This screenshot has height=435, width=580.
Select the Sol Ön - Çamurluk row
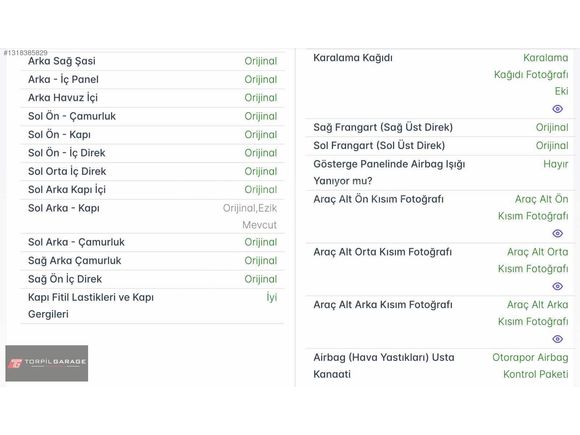[152, 117]
